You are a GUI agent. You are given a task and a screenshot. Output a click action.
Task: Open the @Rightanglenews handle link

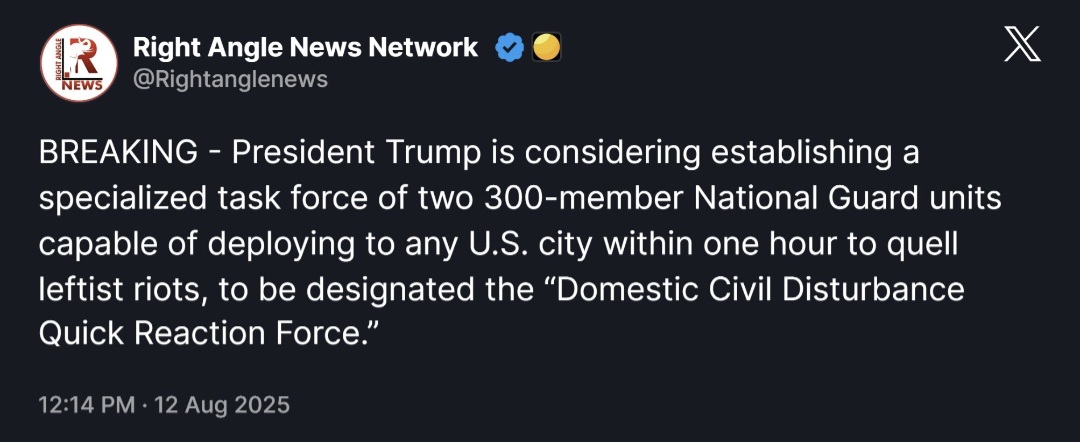click(x=230, y=79)
